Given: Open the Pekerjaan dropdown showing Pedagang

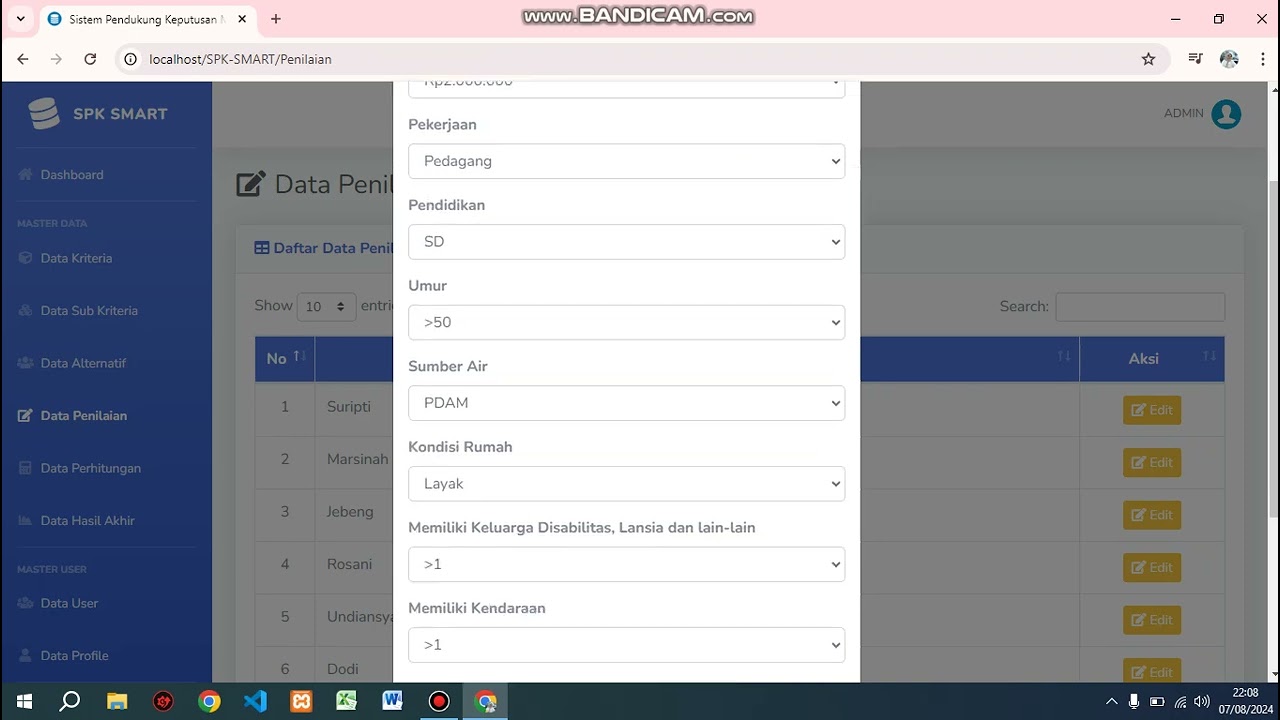Looking at the screenshot, I should (626, 161).
